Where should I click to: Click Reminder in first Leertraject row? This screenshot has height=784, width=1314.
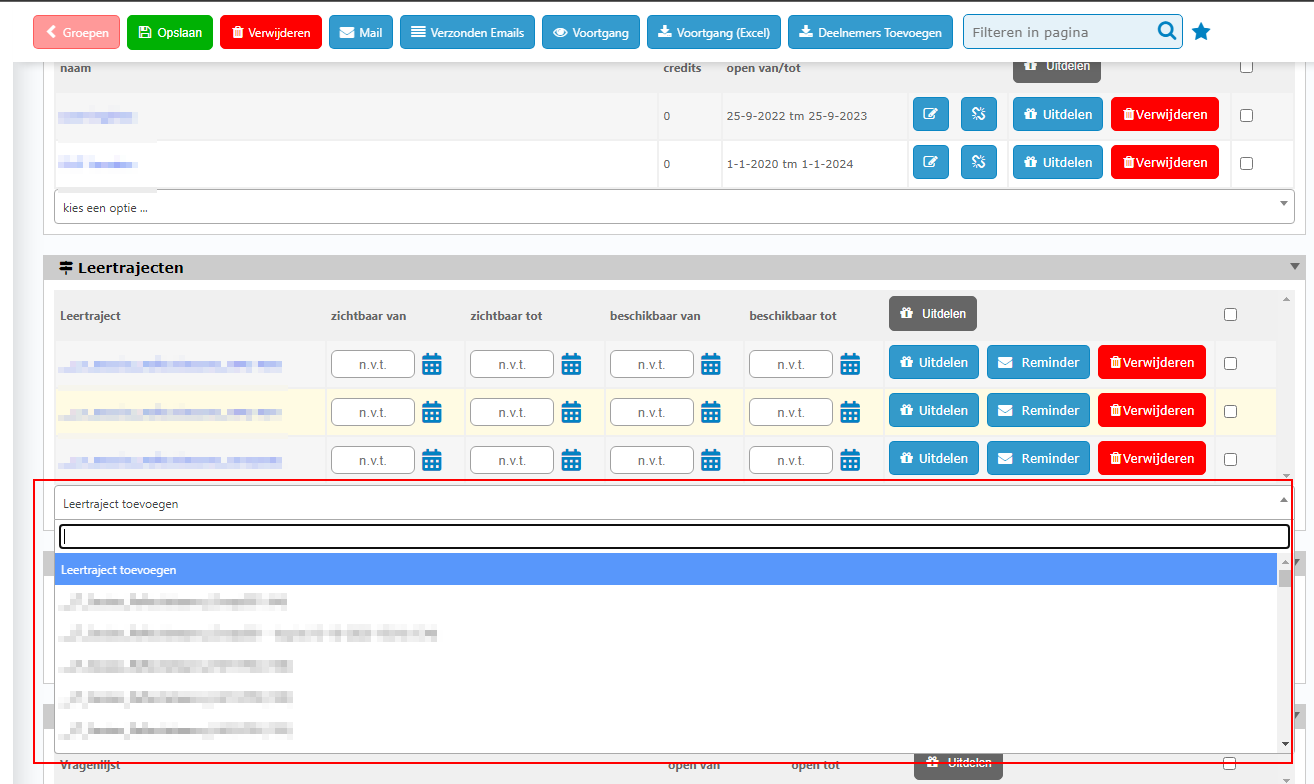1038,363
